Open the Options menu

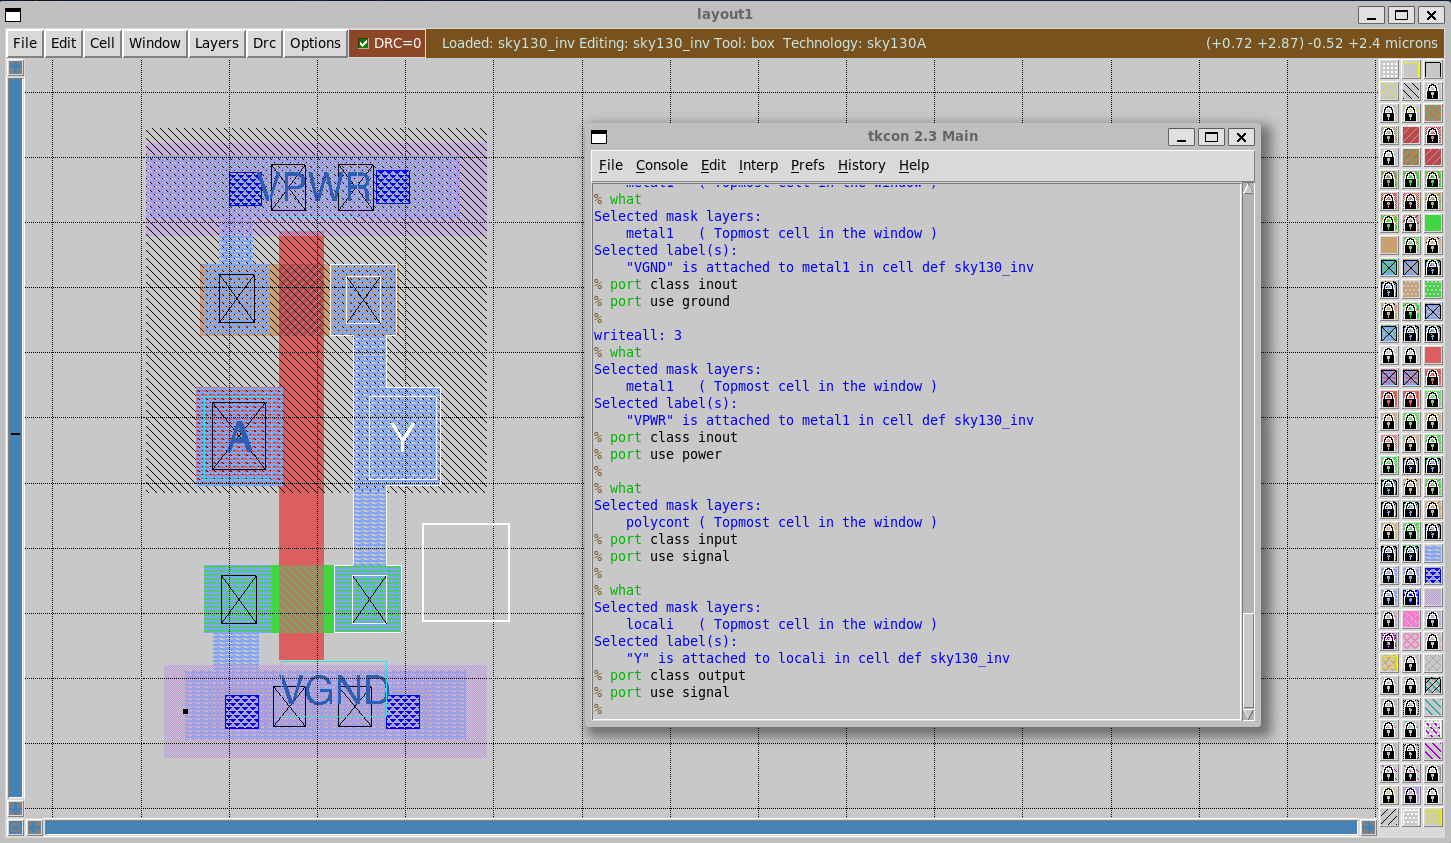coord(315,43)
